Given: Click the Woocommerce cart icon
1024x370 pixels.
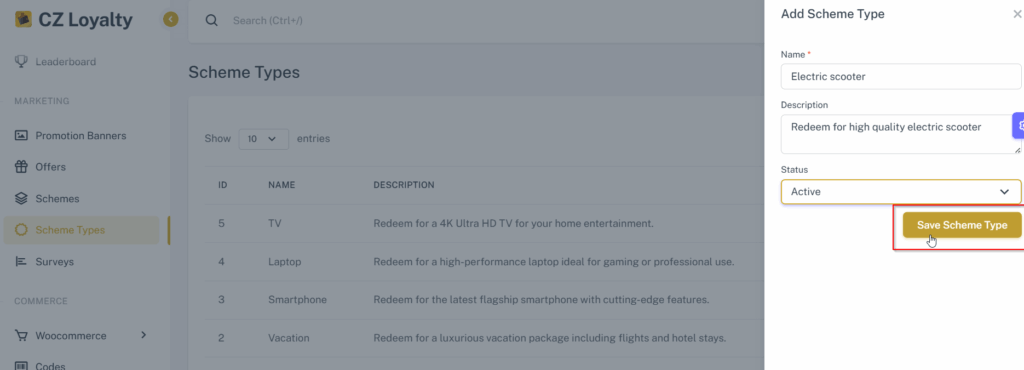Looking at the screenshot, I should tap(22, 335).
